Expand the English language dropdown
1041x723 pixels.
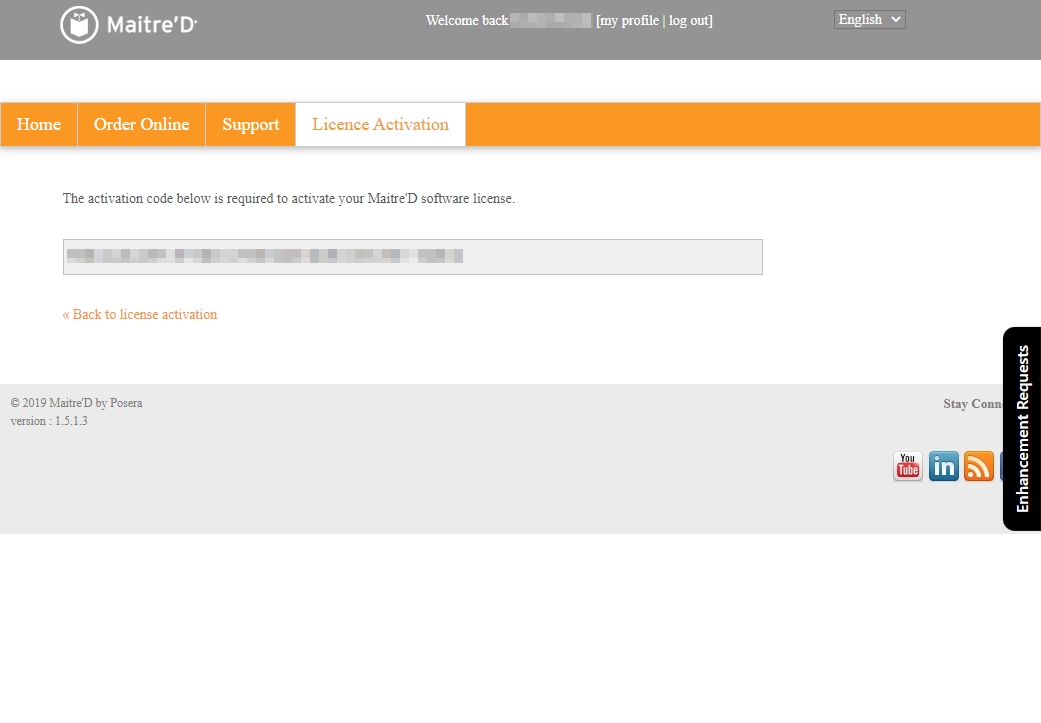coord(869,19)
